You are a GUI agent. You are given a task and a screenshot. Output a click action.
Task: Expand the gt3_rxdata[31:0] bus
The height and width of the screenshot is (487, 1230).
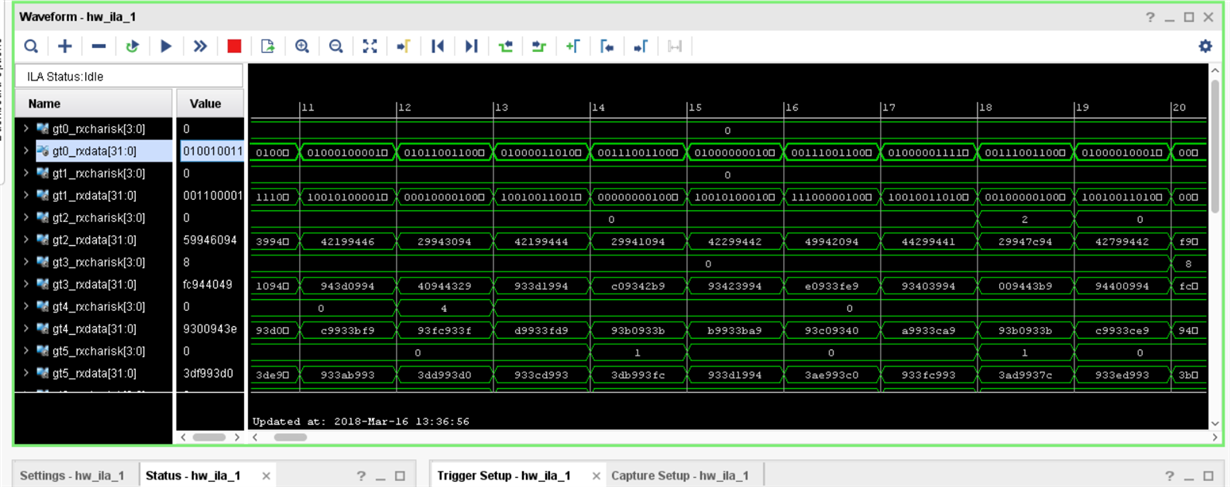(x=26, y=284)
